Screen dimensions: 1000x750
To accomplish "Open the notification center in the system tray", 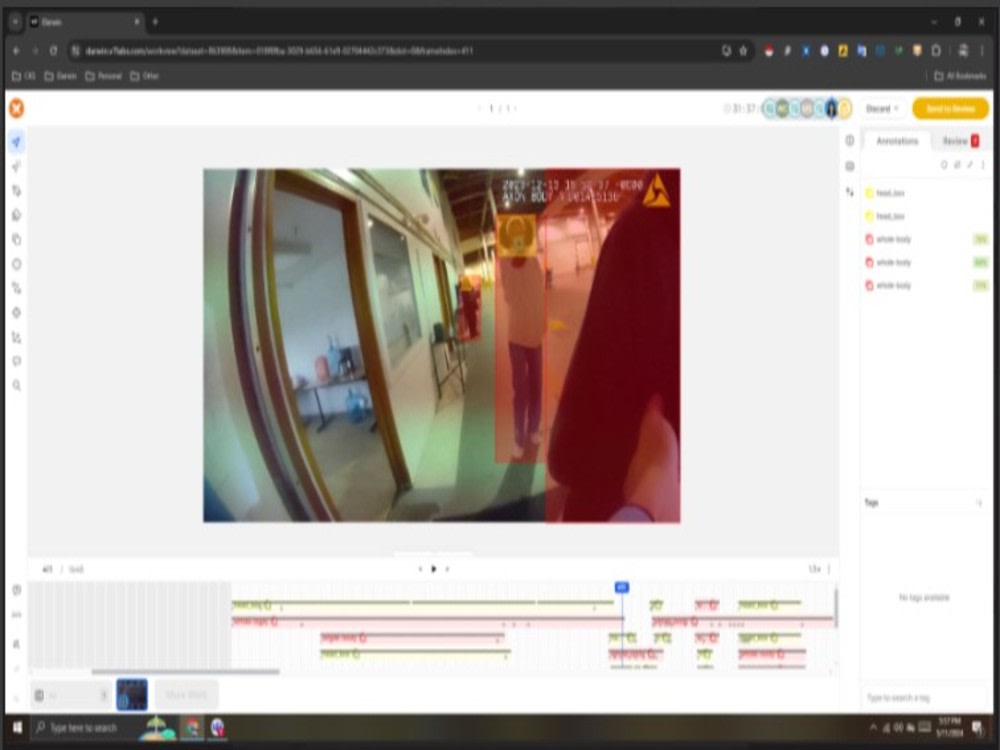I will tap(978, 727).
